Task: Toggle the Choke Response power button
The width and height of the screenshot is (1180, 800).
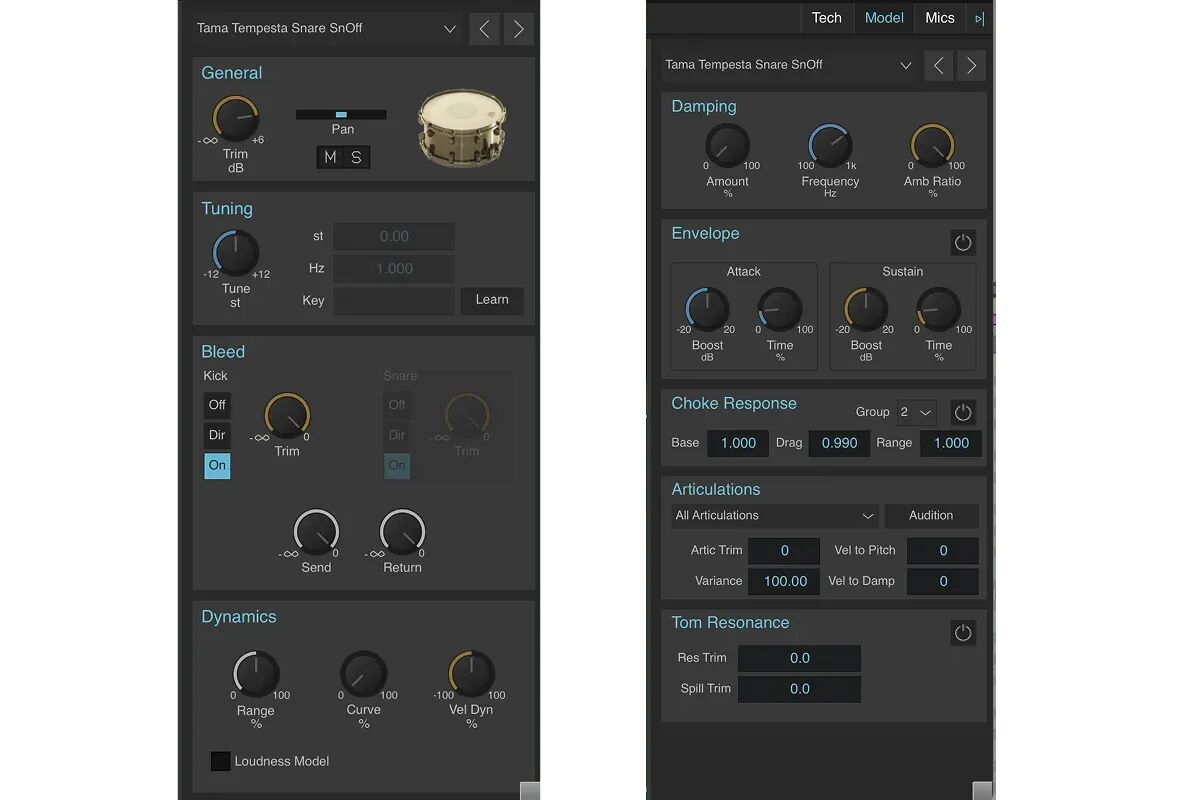Action: point(962,412)
